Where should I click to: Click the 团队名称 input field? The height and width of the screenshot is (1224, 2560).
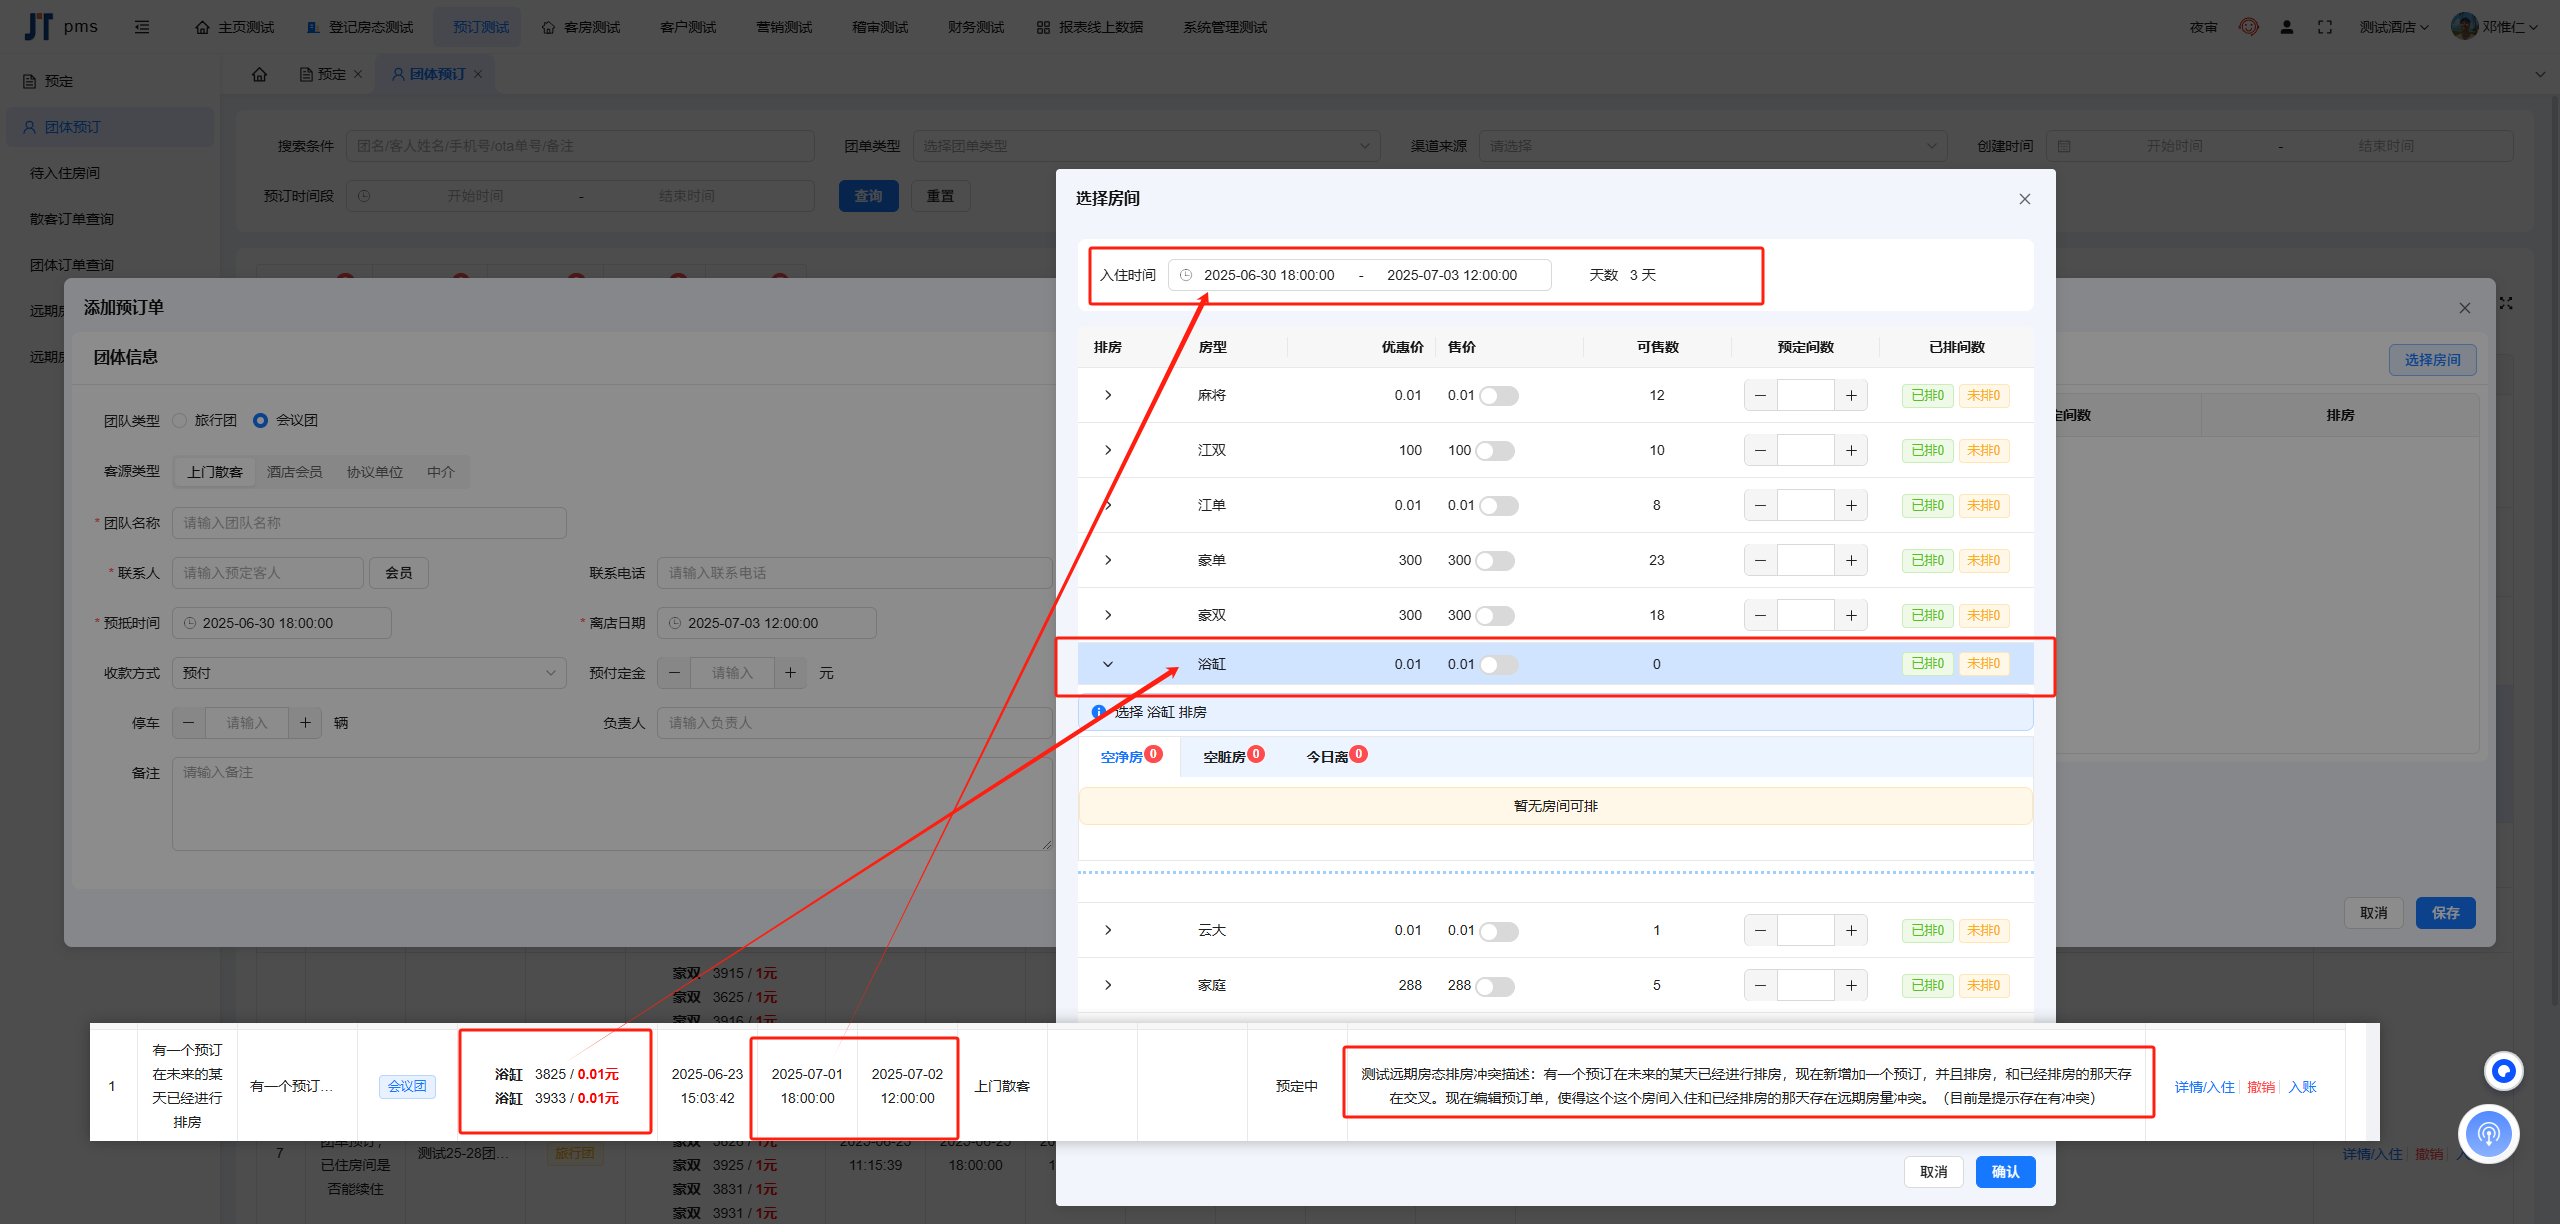pyautogui.click(x=368, y=523)
